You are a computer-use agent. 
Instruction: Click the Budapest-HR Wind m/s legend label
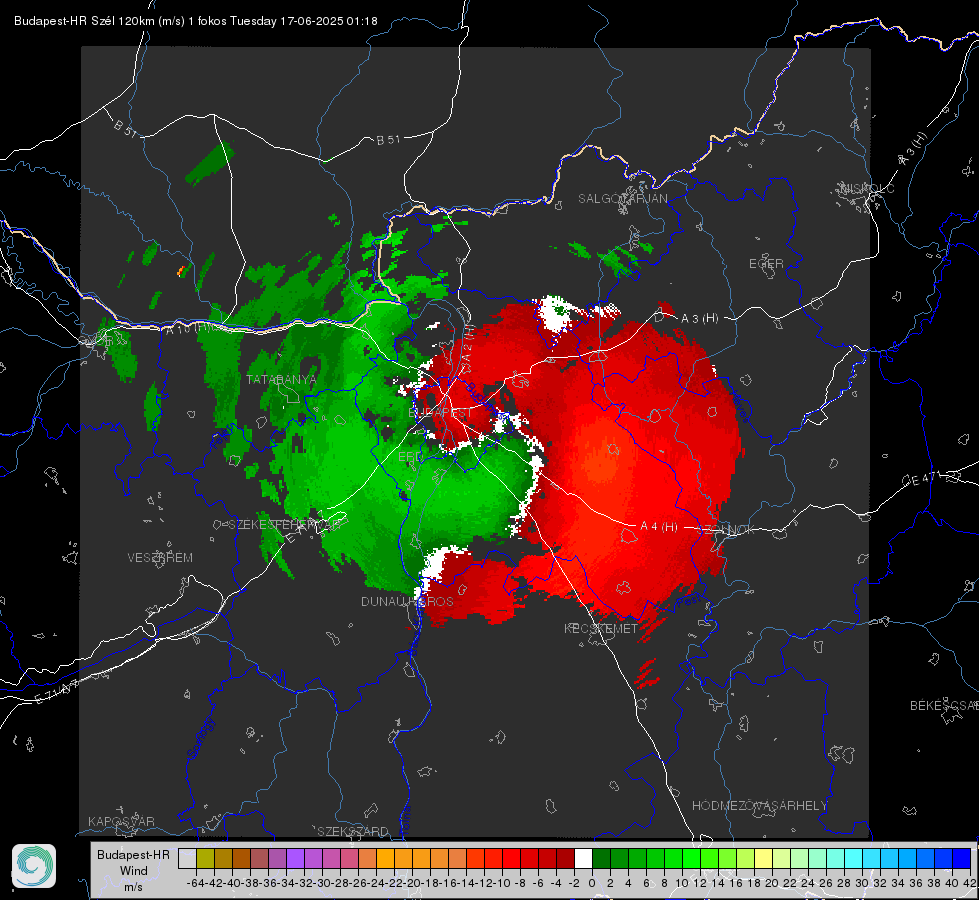point(134,871)
